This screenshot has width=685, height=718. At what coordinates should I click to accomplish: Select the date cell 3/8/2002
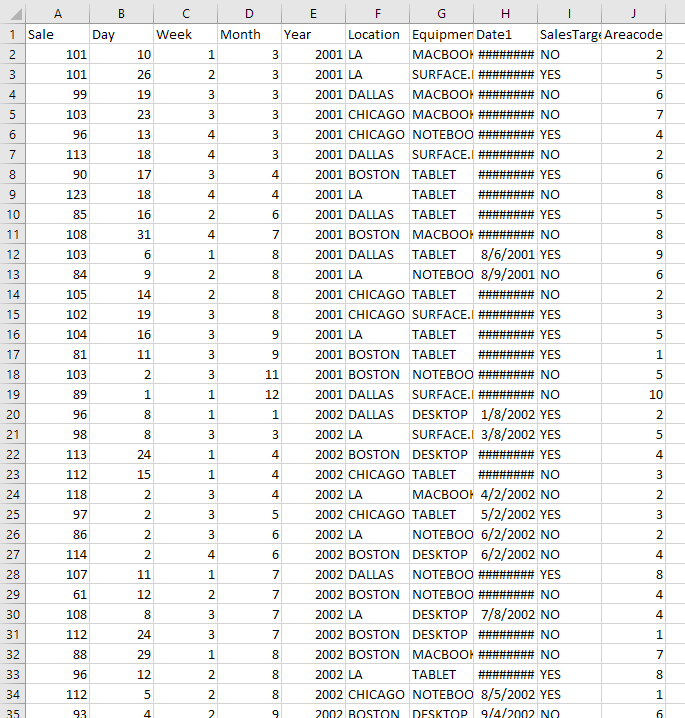[x=506, y=435]
